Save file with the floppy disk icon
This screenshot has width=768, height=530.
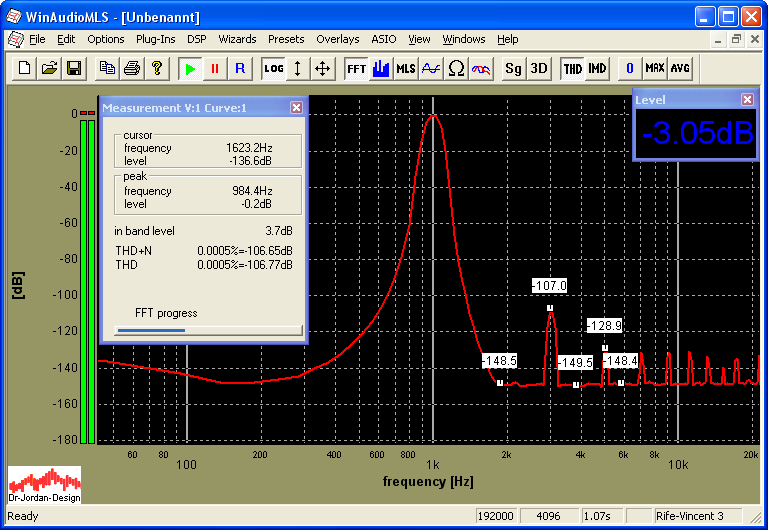(x=73, y=69)
